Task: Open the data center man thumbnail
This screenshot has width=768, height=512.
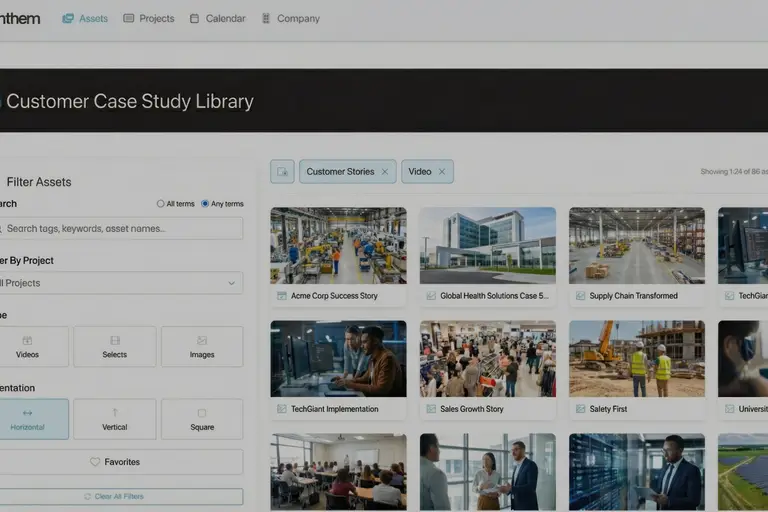Action: point(637,472)
